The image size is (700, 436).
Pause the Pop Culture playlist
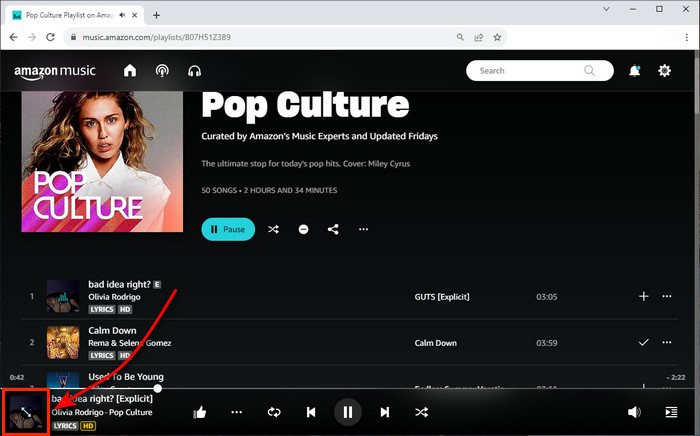[x=228, y=229]
